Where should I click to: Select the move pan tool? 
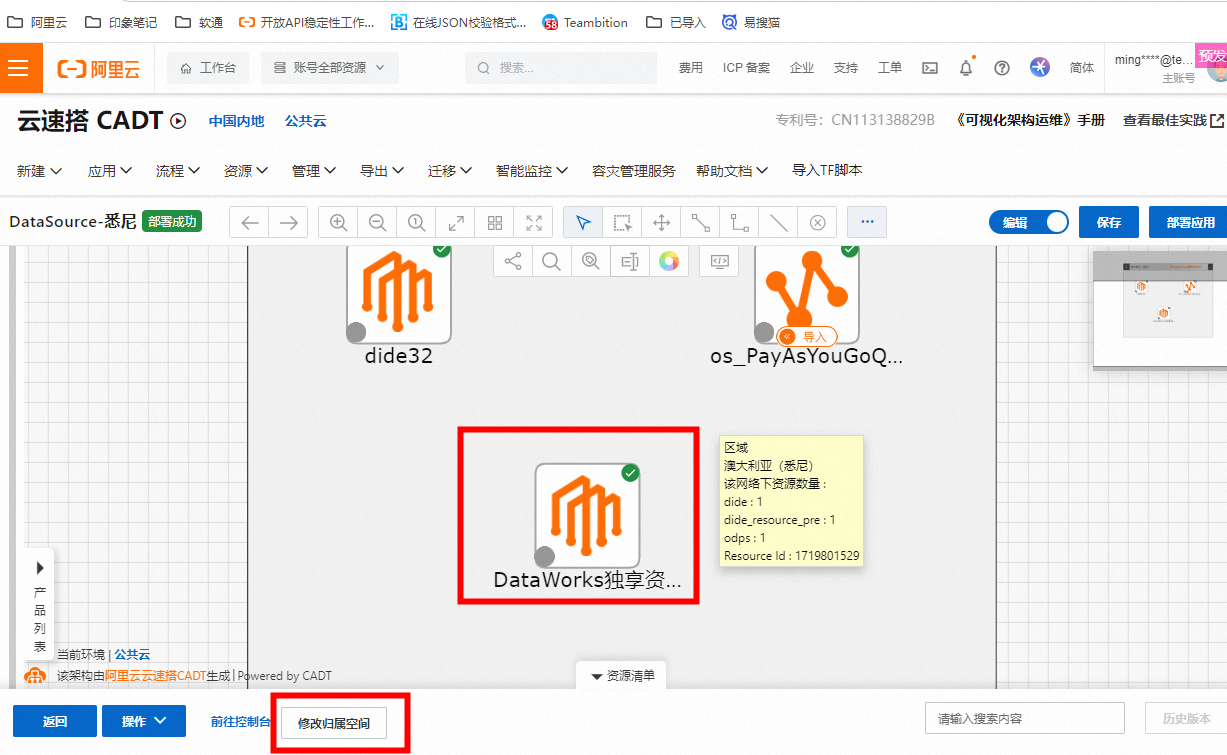click(x=661, y=222)
